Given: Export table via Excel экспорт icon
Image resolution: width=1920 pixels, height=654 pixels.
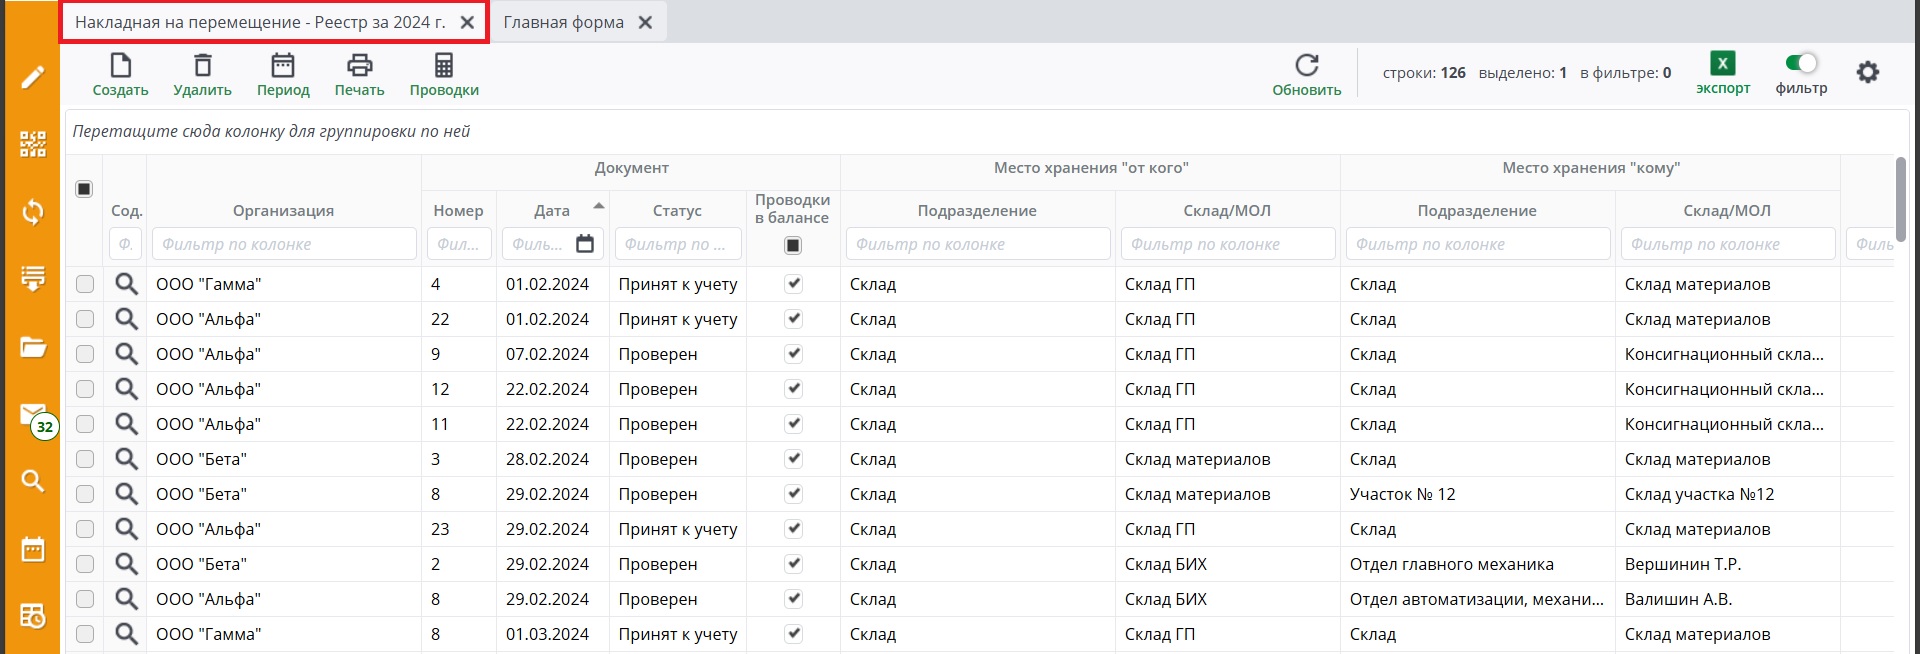Looking at the screenshot, I should 1722,64.
